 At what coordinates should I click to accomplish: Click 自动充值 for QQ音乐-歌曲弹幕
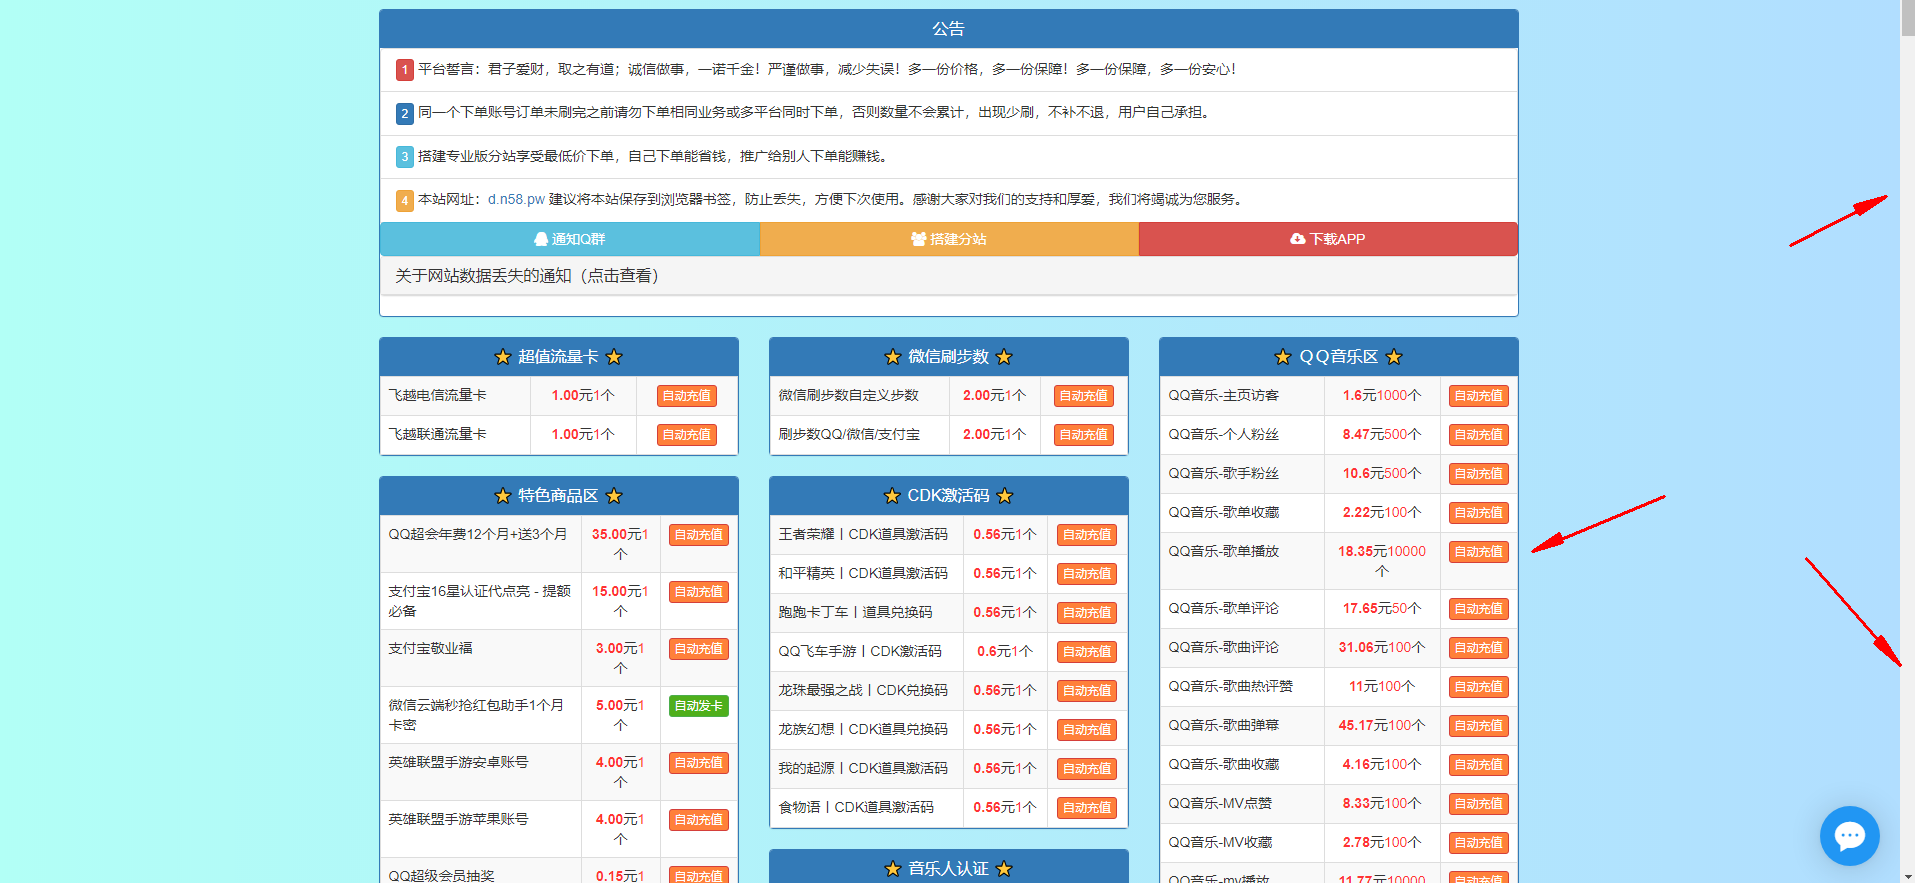pyautogui.click(x=1479, y=726)
